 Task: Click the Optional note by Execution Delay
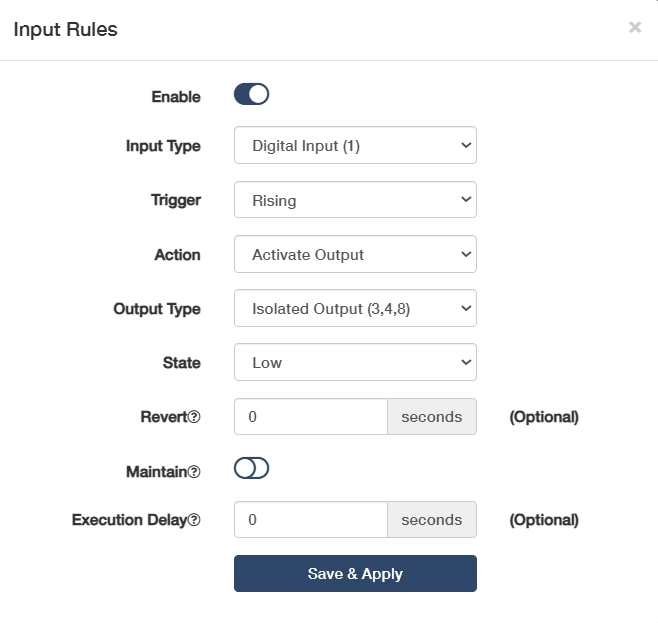click(x=544, y=520)
